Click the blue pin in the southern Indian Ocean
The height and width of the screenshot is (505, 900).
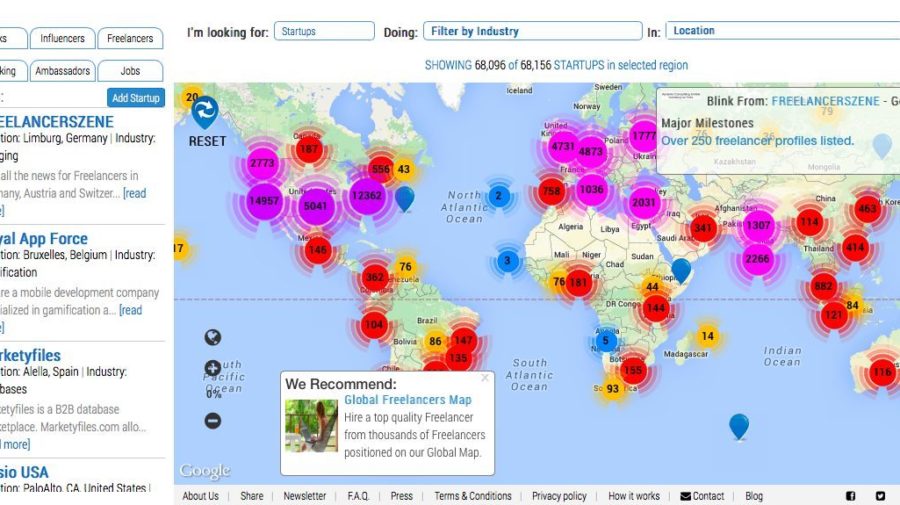(x=739, y=425)
